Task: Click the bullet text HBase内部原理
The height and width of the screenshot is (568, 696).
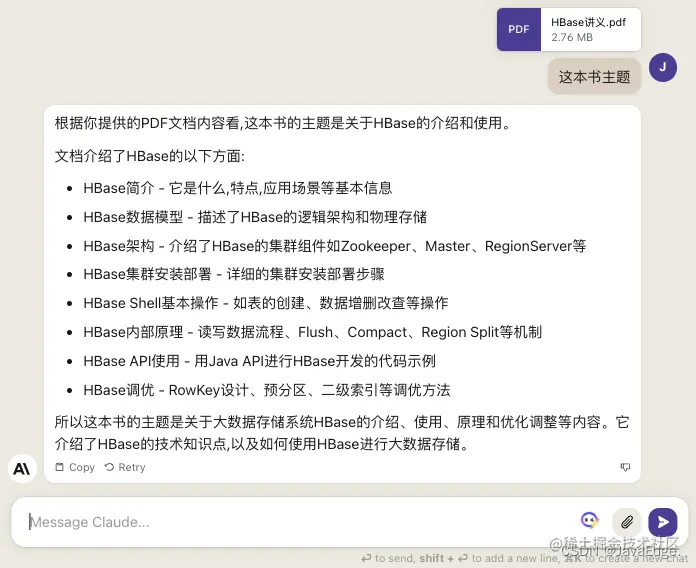Action: click(312, 332)
